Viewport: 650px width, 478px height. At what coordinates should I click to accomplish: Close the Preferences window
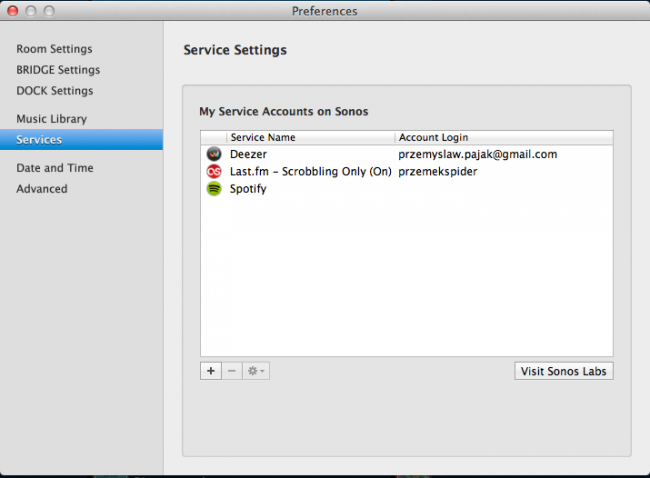13,11
